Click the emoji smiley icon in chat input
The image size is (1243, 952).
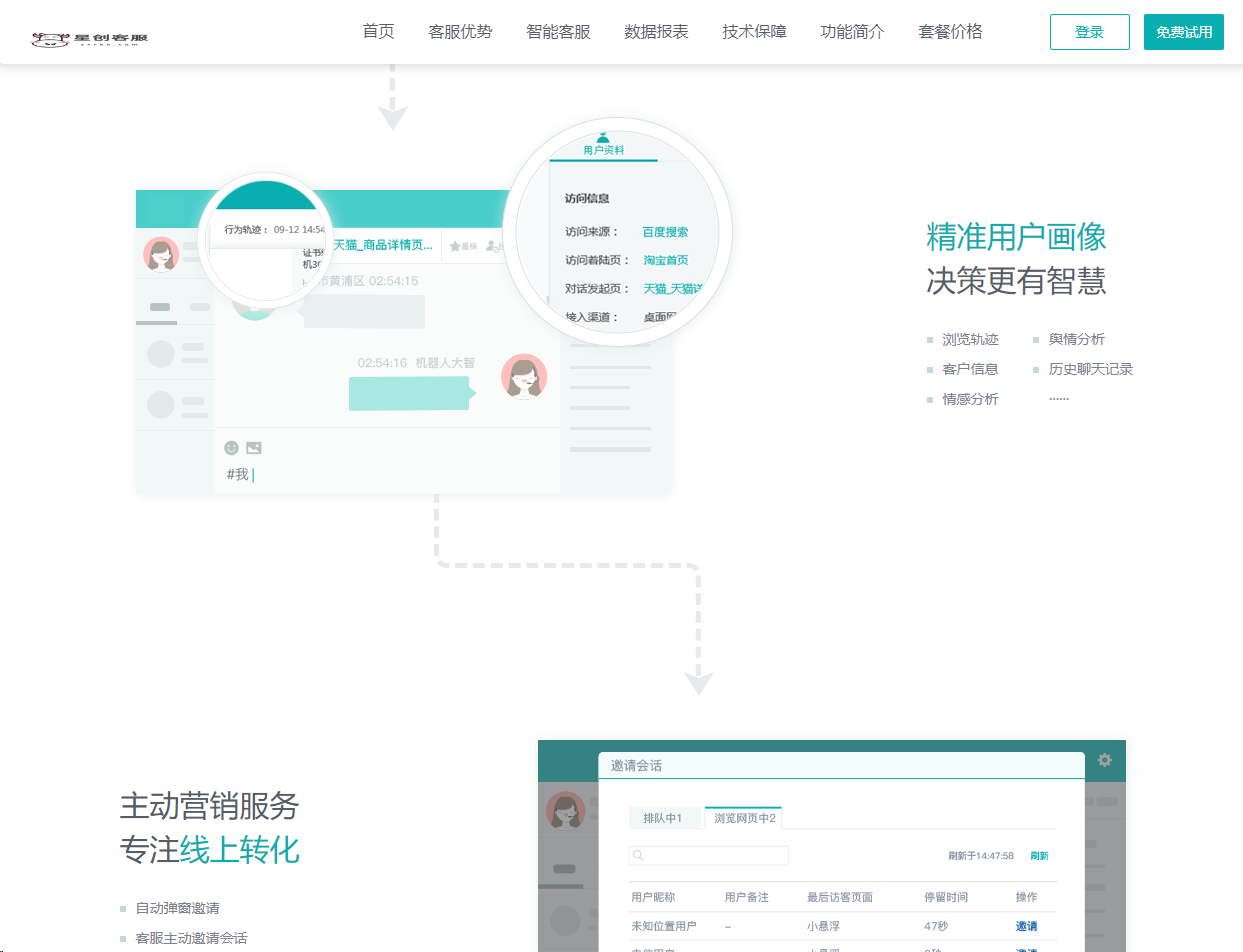(x=232, y=448)
